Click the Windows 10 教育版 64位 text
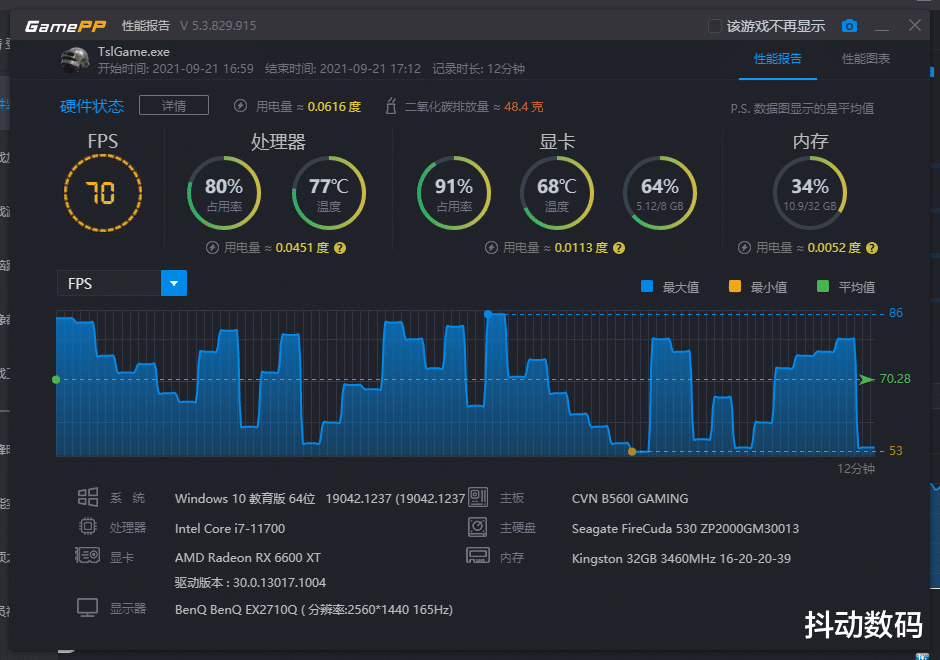 245,499
